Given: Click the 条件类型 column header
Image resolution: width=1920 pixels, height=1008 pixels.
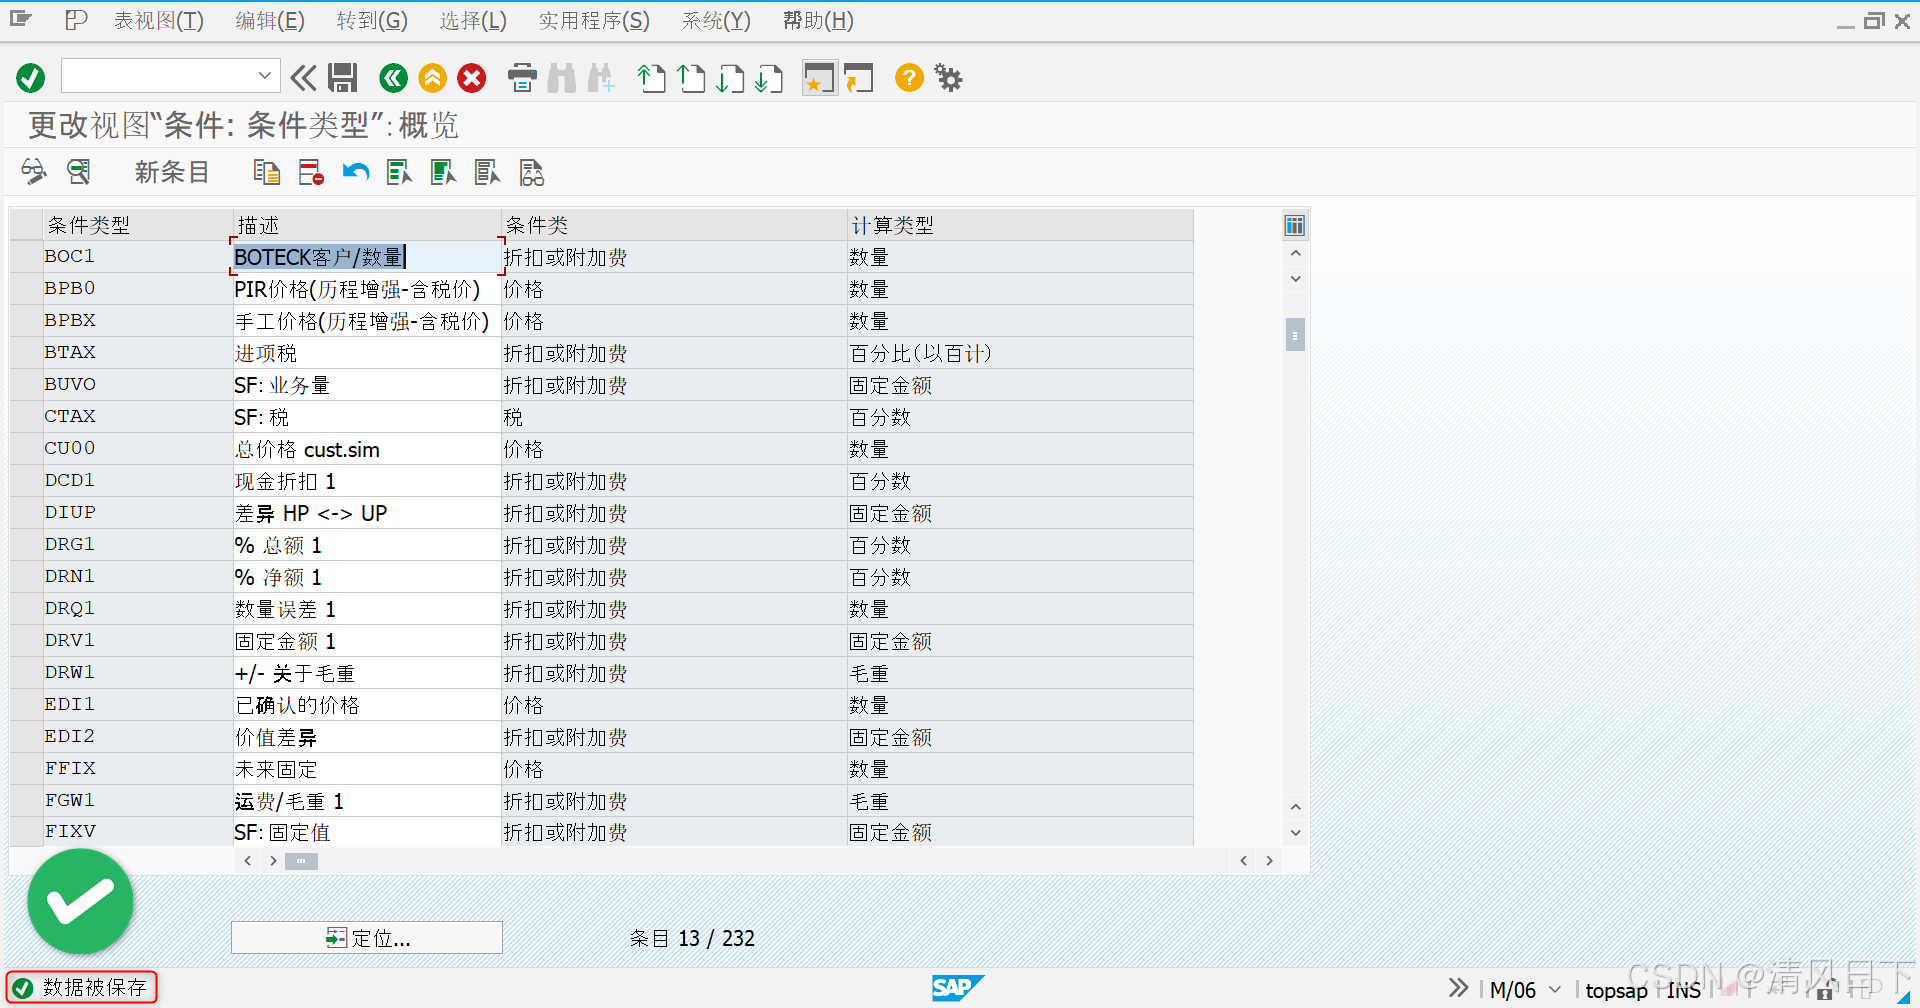Looking at the screenshot, I should pyautogui.click(x=137, y=225).
